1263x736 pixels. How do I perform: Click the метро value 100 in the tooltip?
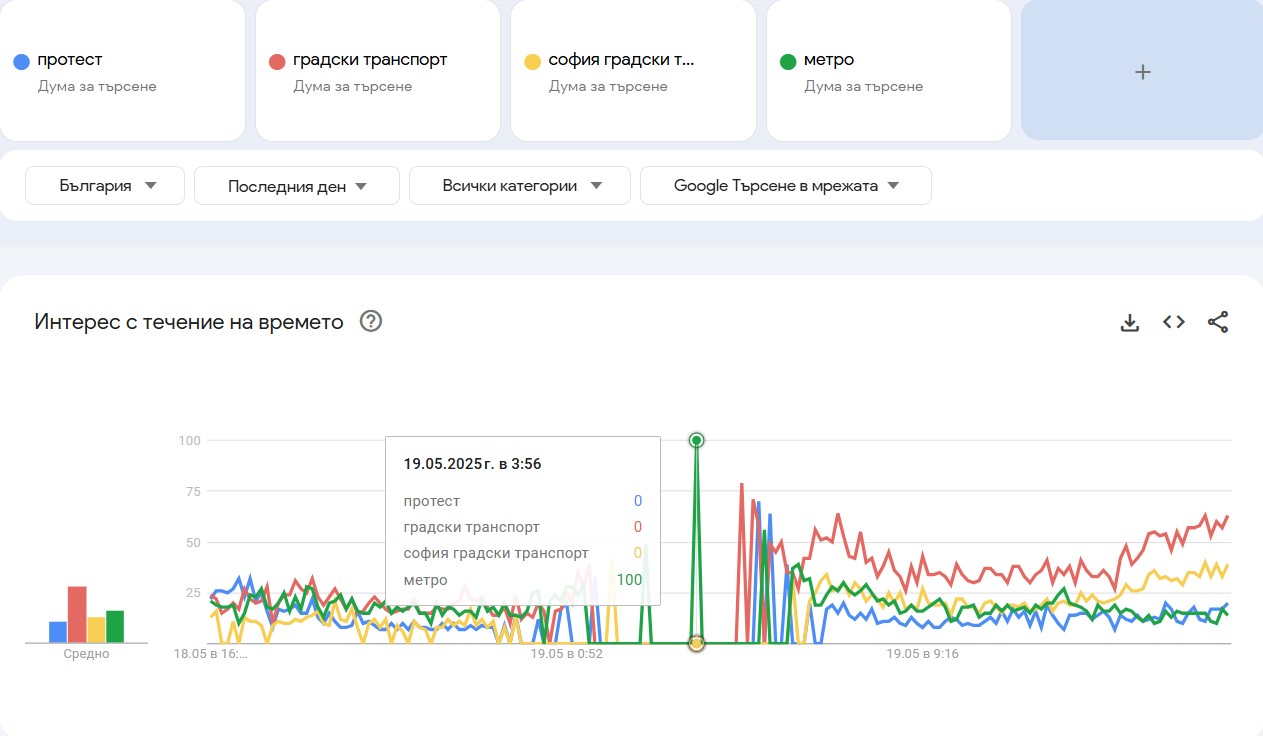pyautogui.click(x=629, y=579)
